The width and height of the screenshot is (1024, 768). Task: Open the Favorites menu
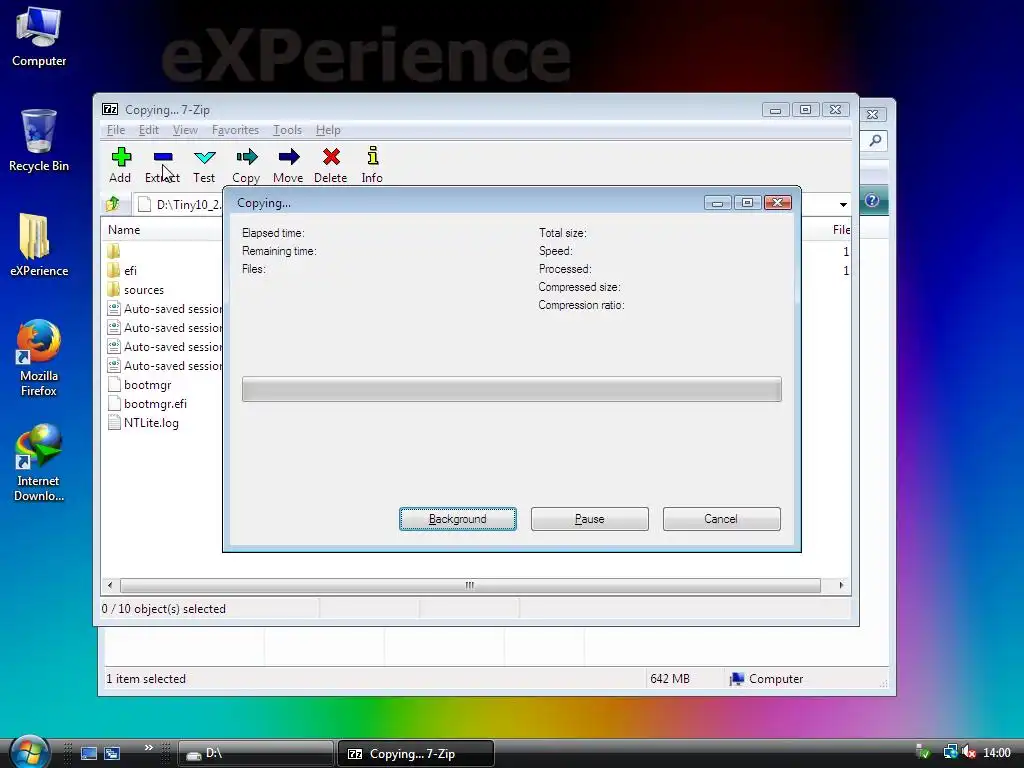[235, 130]
